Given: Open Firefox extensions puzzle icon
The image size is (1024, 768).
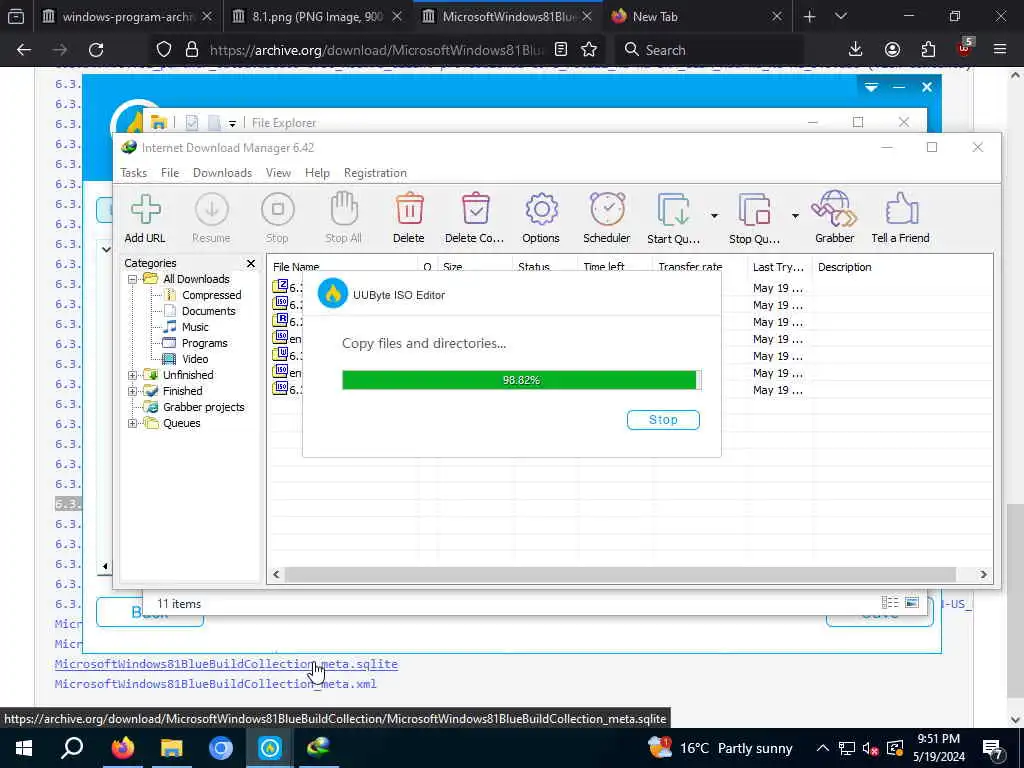Looking at the screenshot, I should 928,50.
